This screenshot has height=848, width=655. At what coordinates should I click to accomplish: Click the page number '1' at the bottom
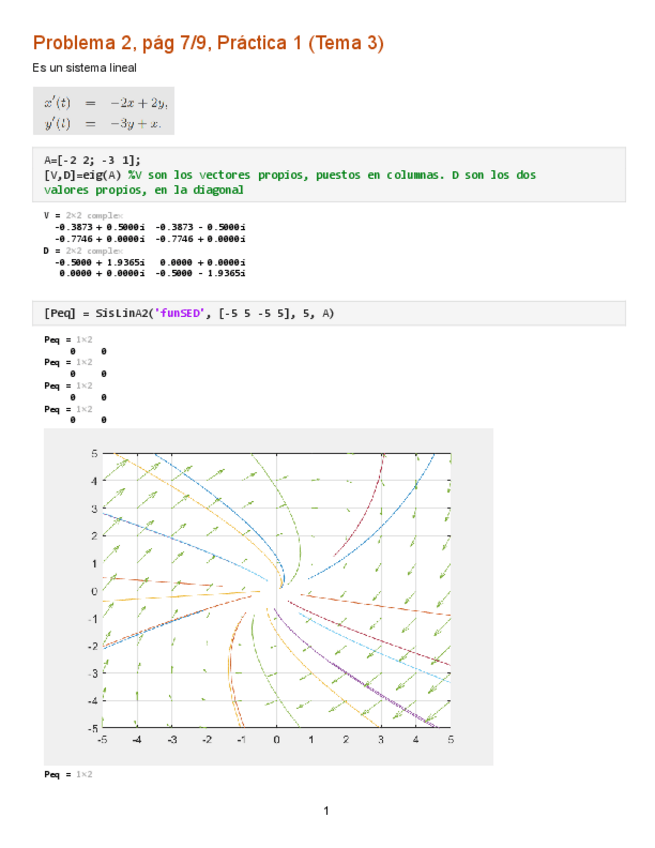coord(326,811)
